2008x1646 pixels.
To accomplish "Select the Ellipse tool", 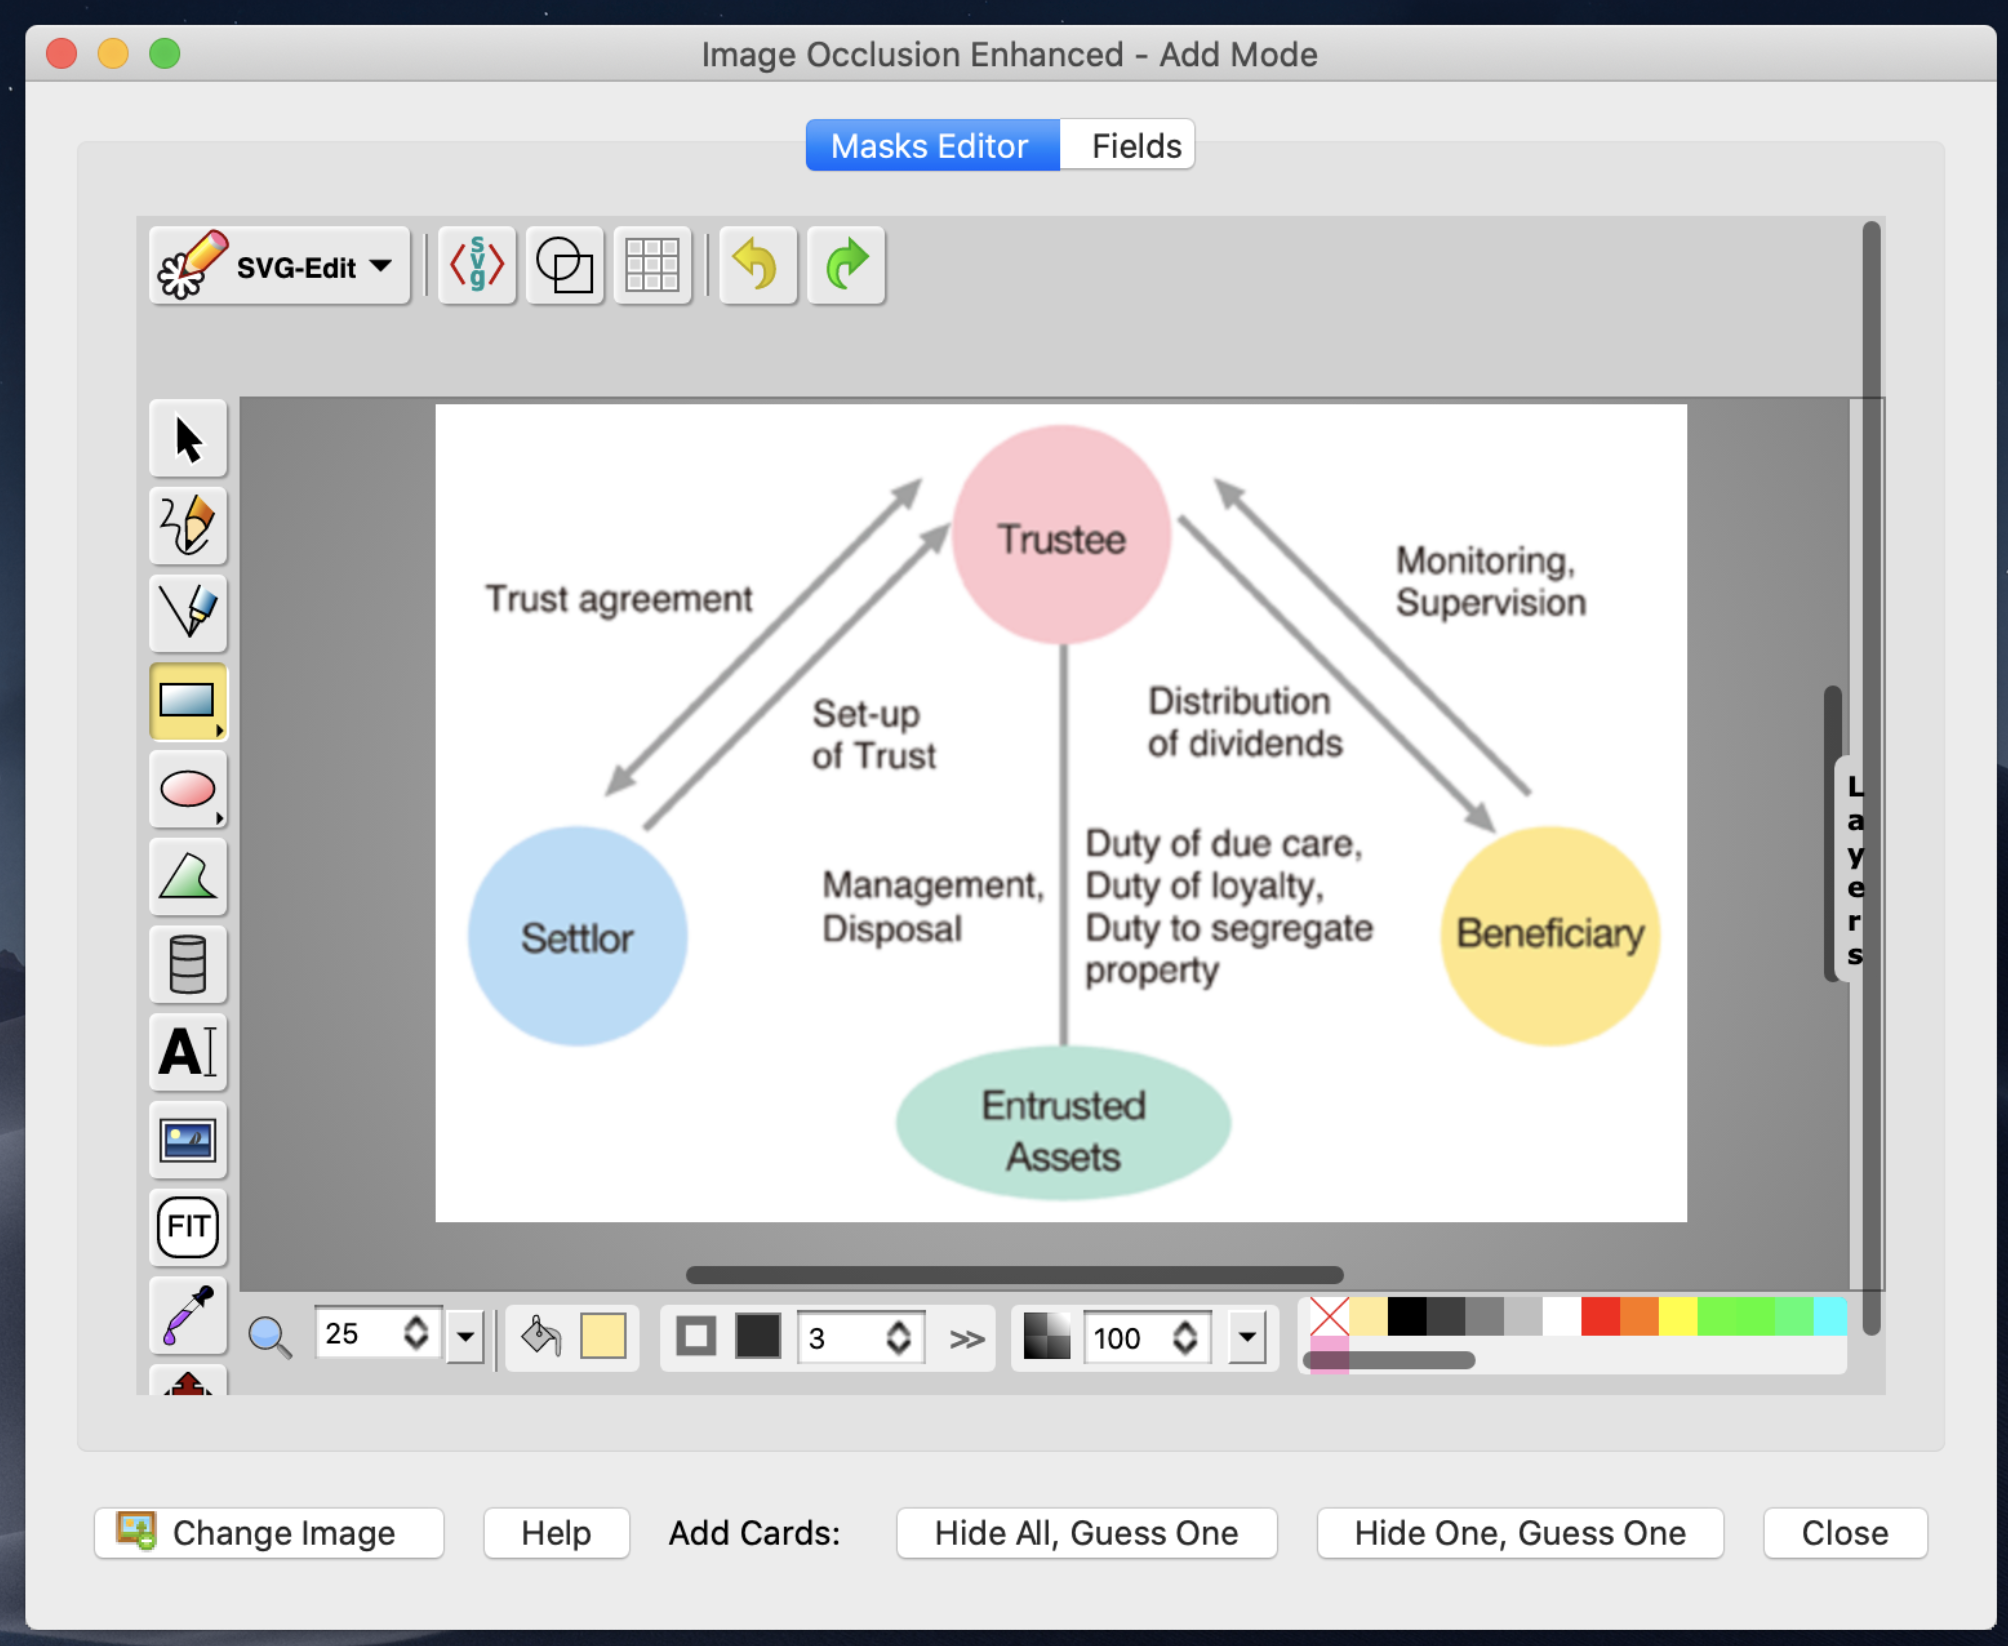I will (188, 789).
